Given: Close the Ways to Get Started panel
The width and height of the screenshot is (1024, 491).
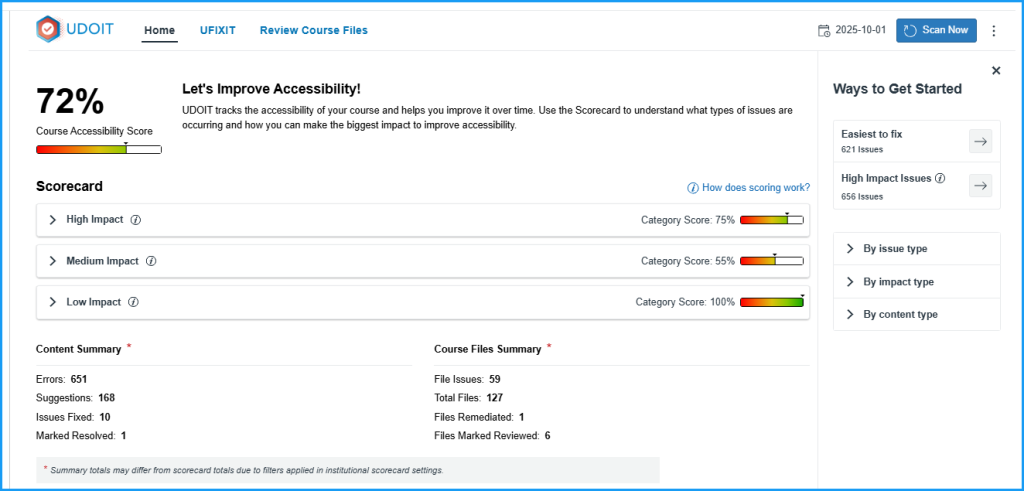Looking at the screenshot, I should point(996,70).
